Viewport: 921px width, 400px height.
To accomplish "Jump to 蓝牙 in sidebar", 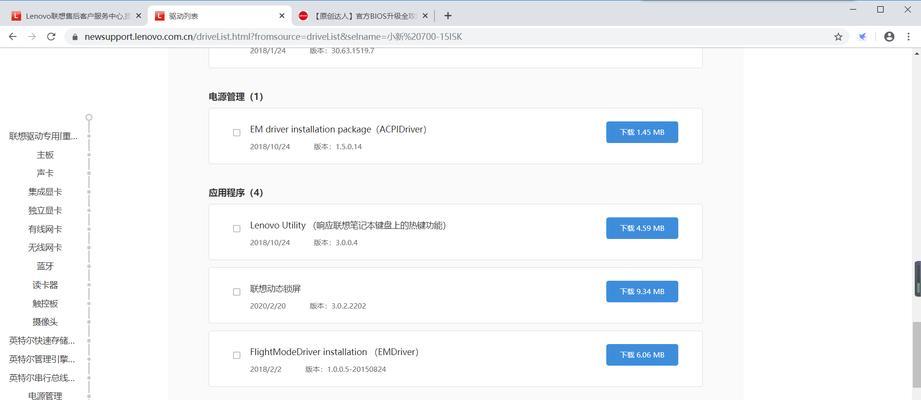I will point(45,266).
